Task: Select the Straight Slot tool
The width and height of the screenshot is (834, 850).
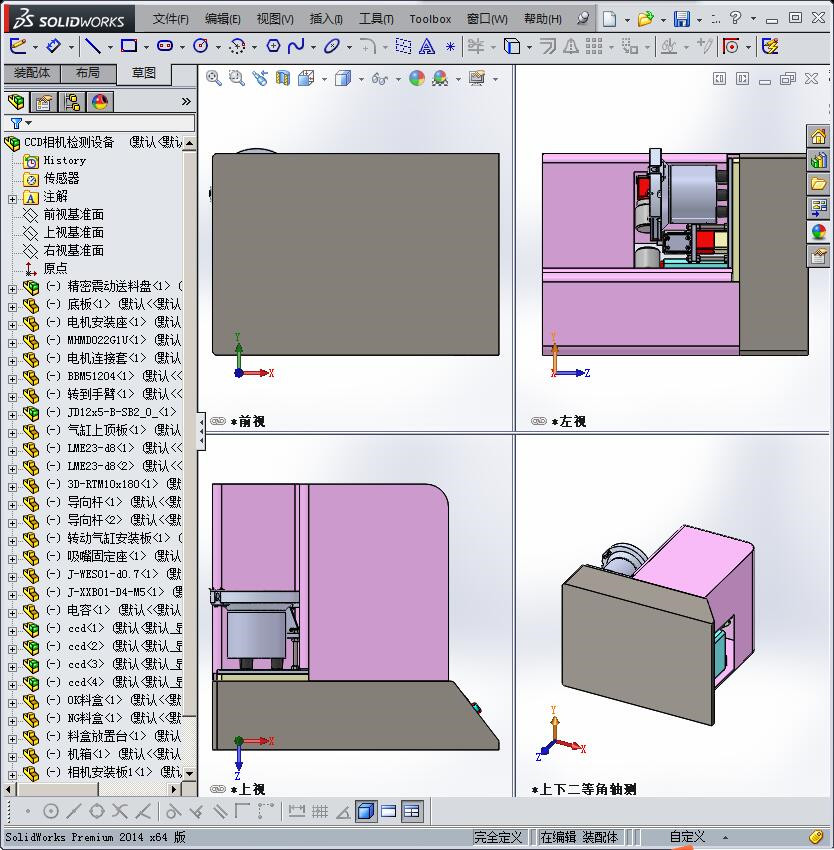Action: tap(165, 46)
